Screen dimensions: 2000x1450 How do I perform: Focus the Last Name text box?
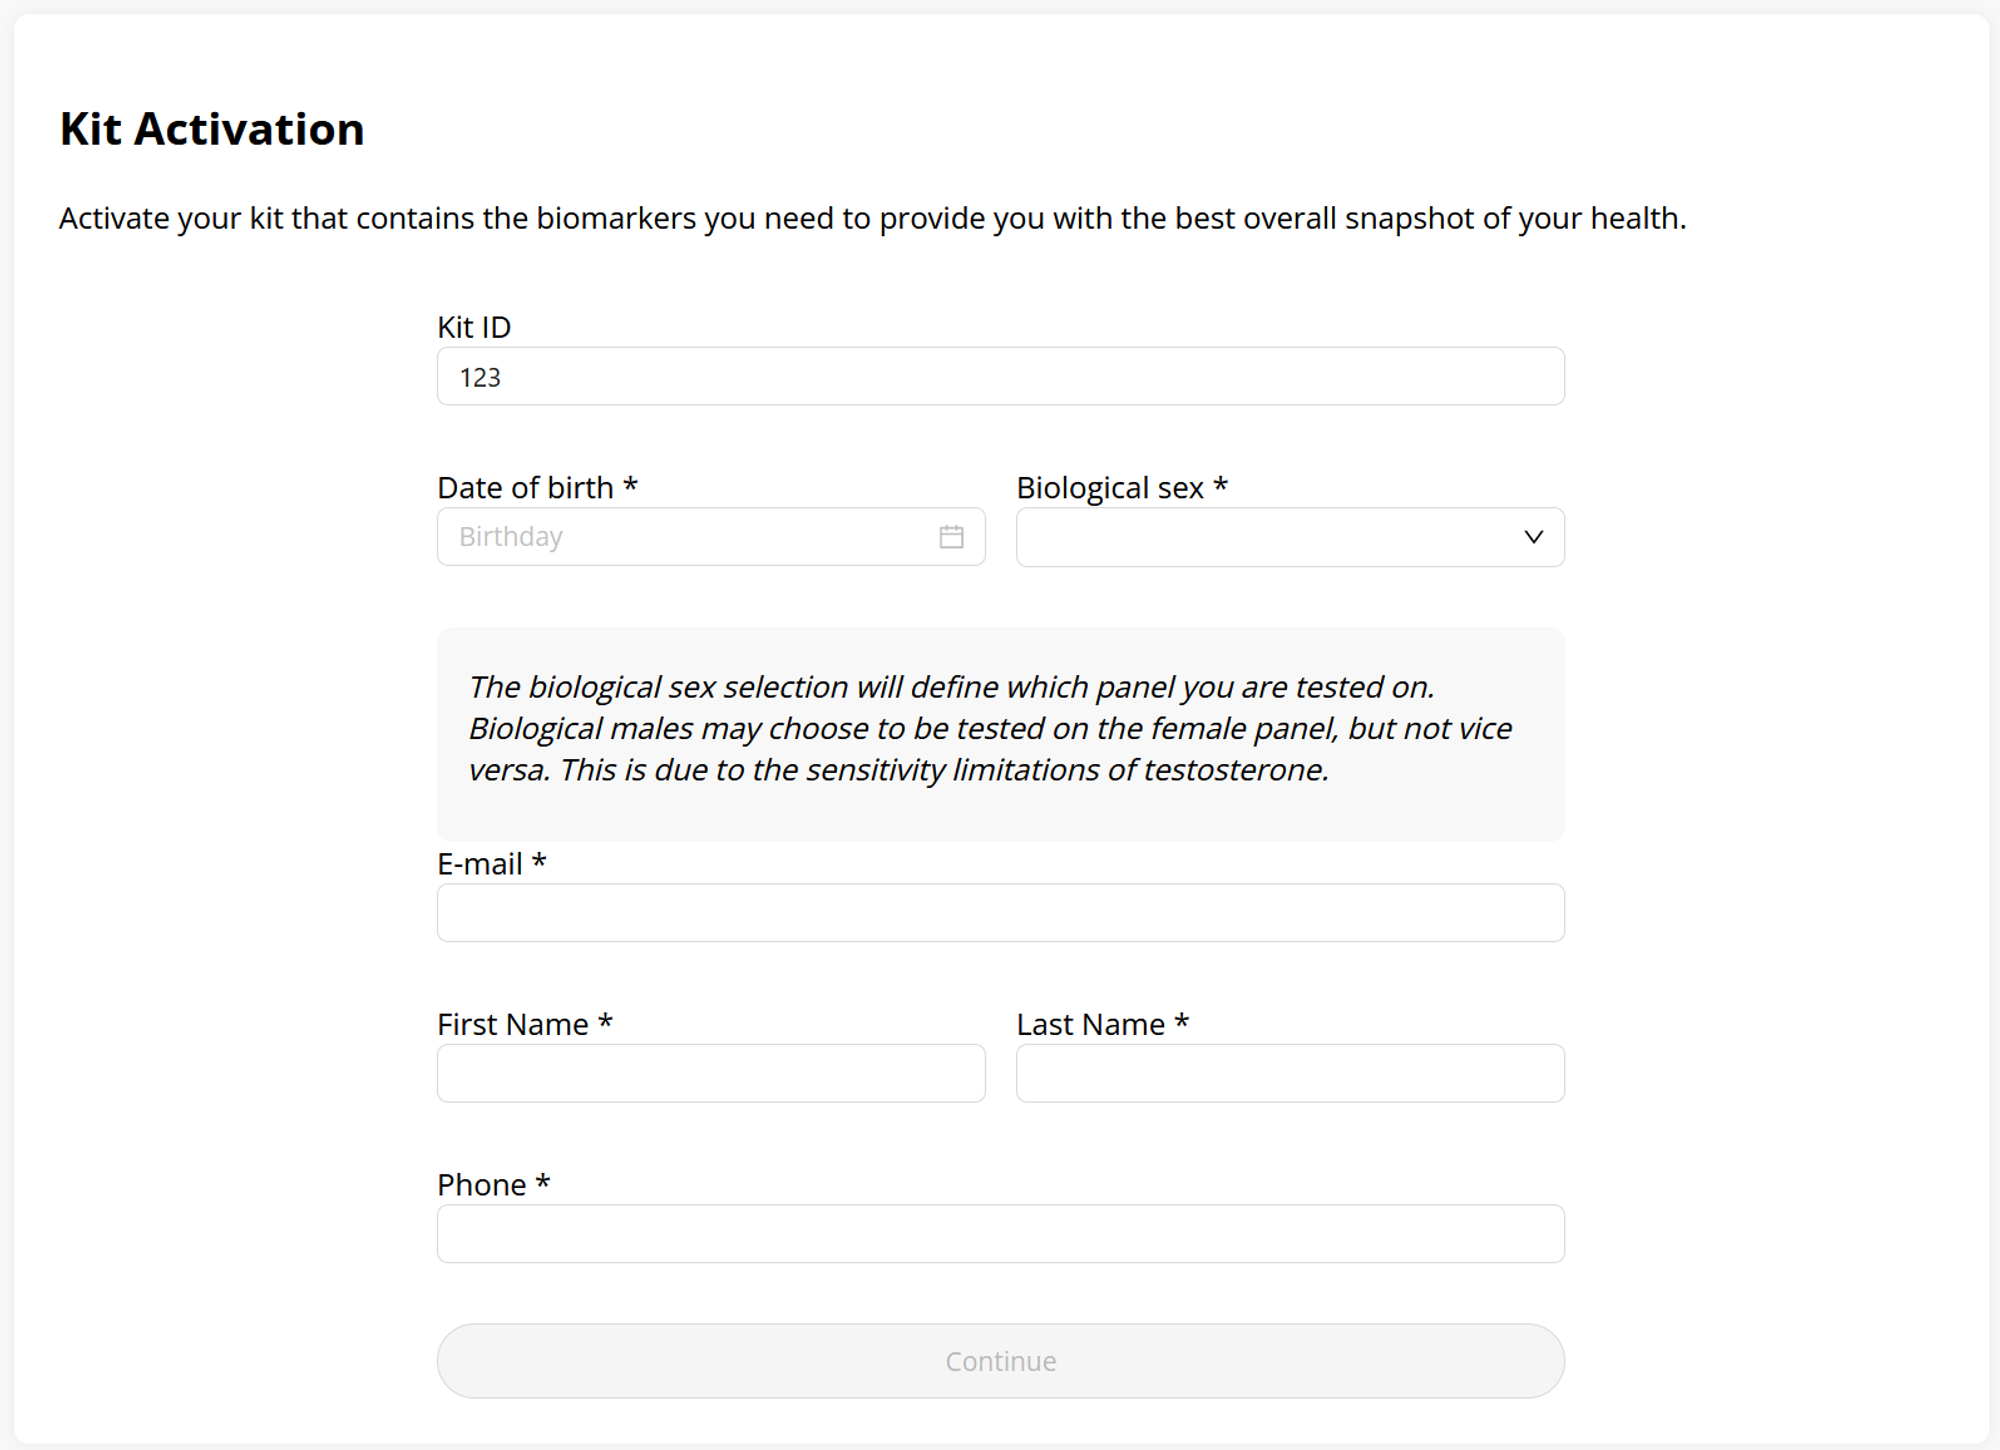pos(1290,1073)
